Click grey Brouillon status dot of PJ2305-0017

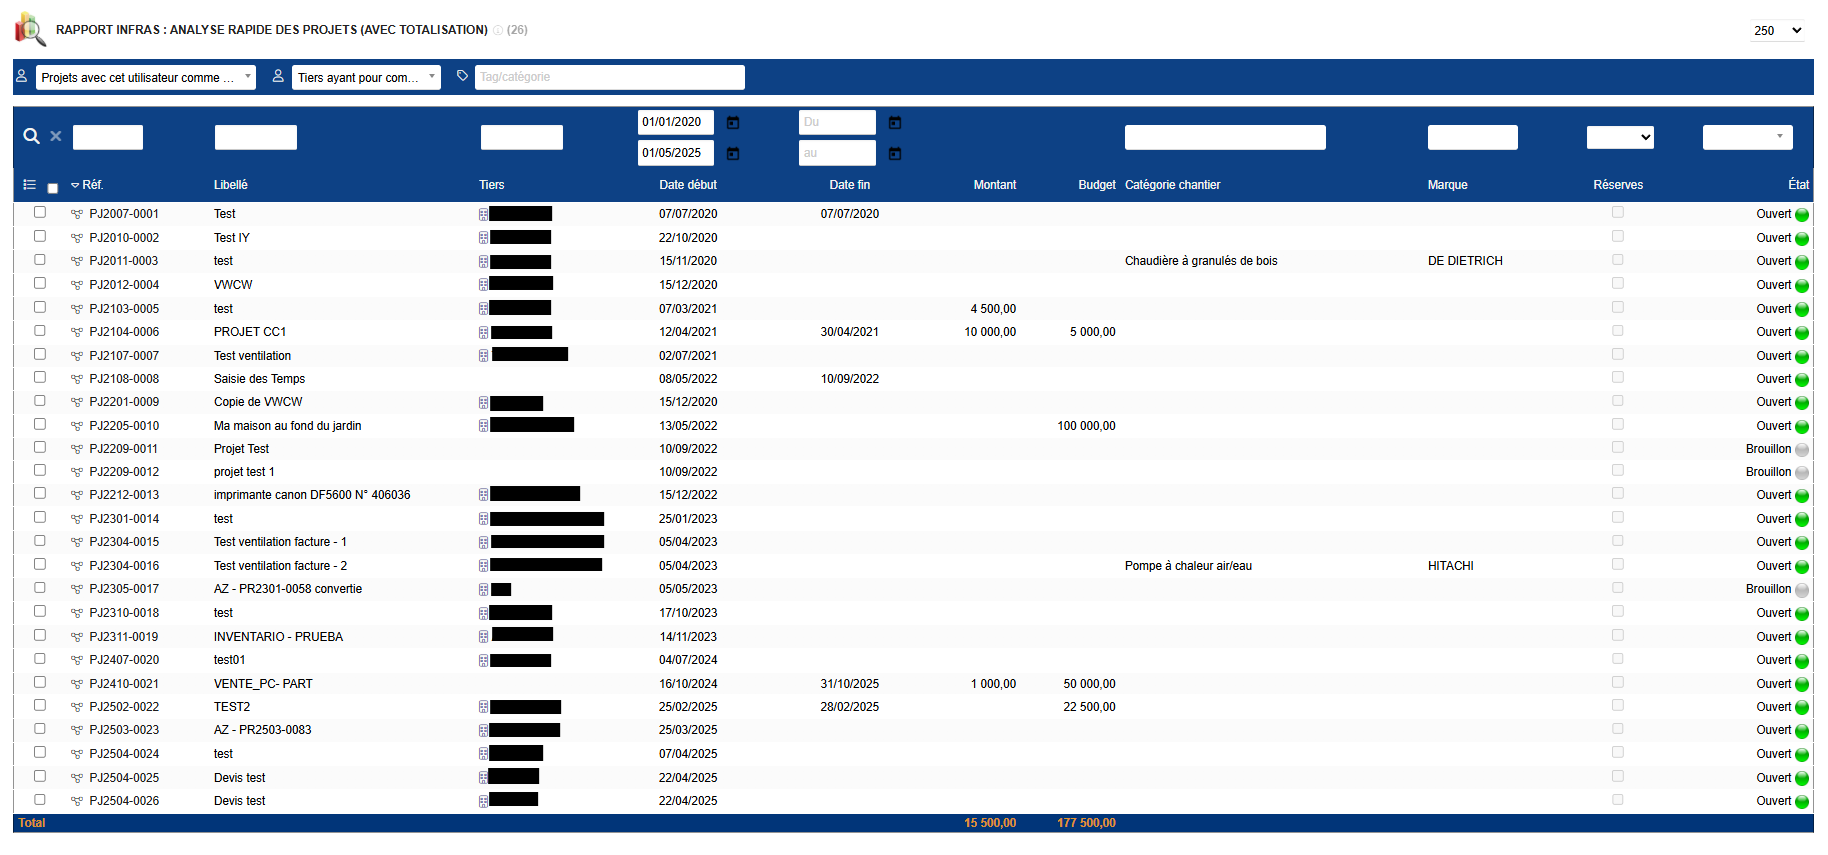point(1802,590)
